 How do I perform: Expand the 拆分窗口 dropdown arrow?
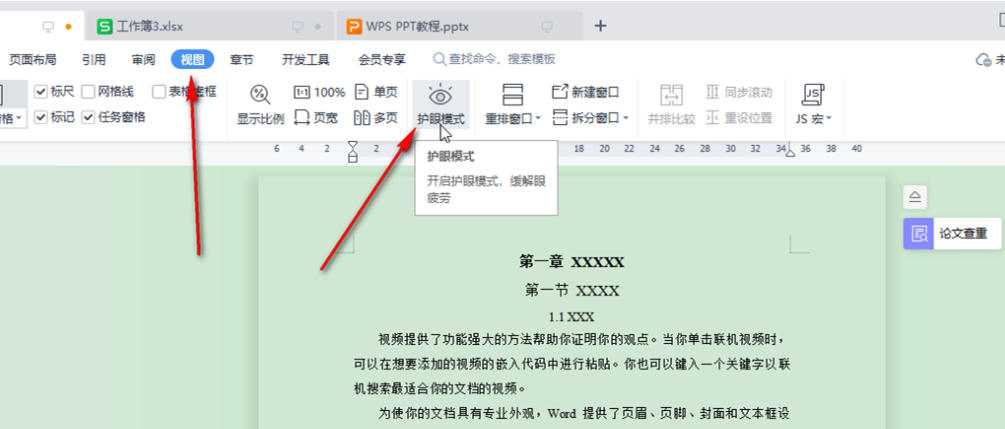pyautogui.click(x=626, y=118)
